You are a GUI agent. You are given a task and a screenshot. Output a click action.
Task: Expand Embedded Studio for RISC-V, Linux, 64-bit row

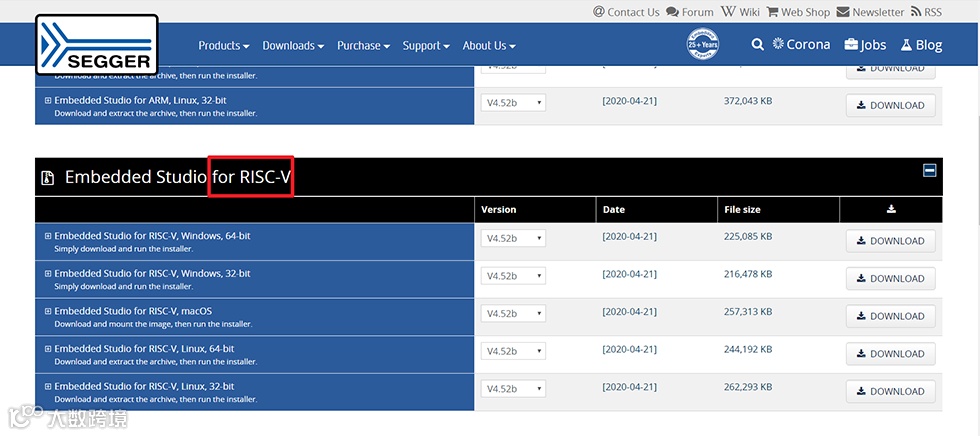[x=48, y=349]
